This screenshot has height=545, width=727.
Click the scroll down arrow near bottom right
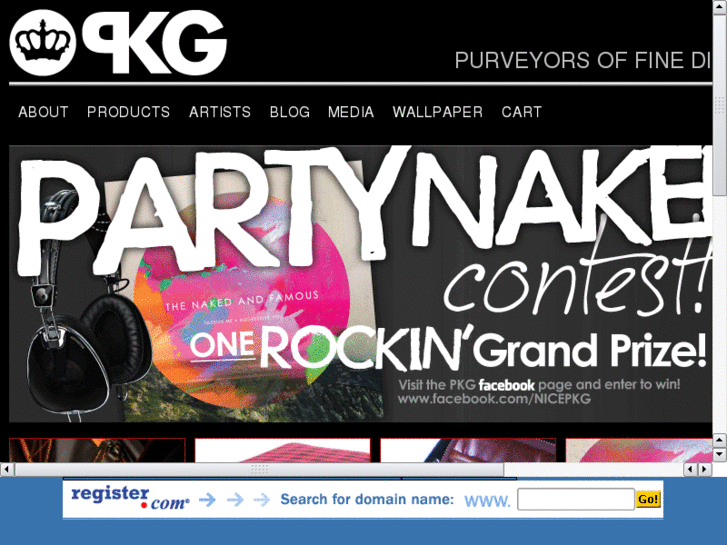(x=720, y=453)
